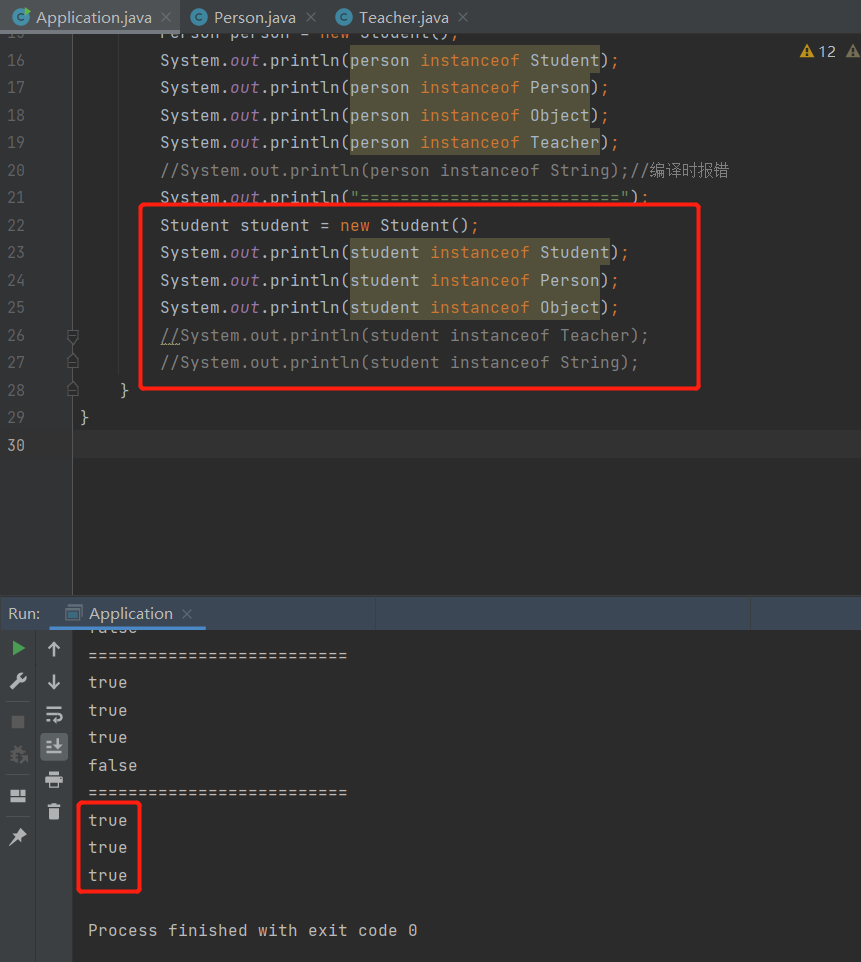Clear all console output trash icon
Screen dimensions: 861x962
tap(54, 812)
